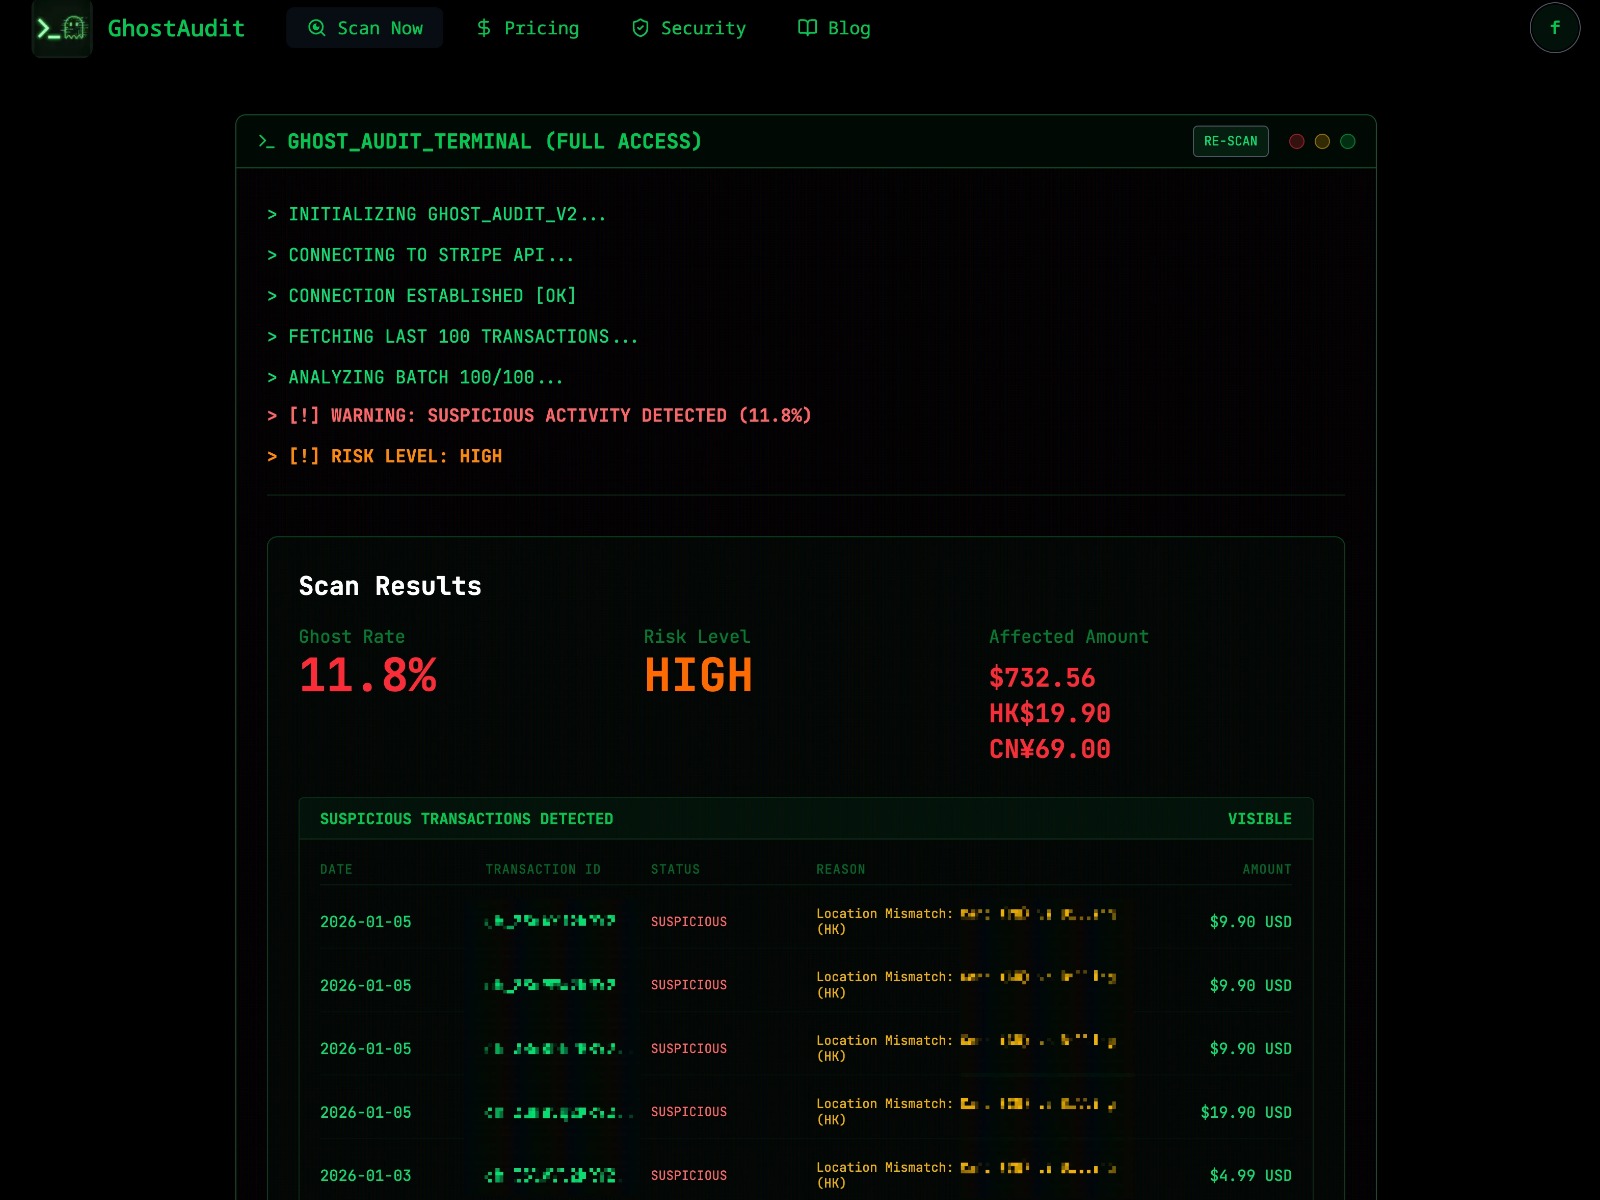Click the RISK LEVEL: HIGH warning line
This screenshot has width=1600, height=1200.
tap(385, 456)
